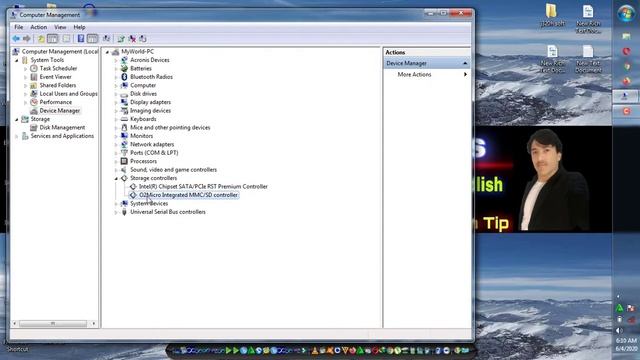
Task: Collapse the MyWorld-PC root node
Action: (x=107, y=52)
